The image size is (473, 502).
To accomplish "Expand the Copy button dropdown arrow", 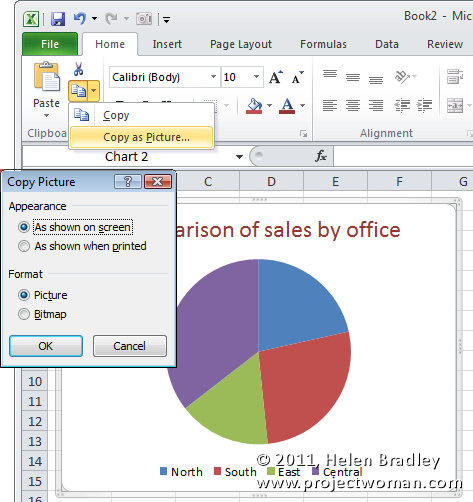I will click(94, 91).
